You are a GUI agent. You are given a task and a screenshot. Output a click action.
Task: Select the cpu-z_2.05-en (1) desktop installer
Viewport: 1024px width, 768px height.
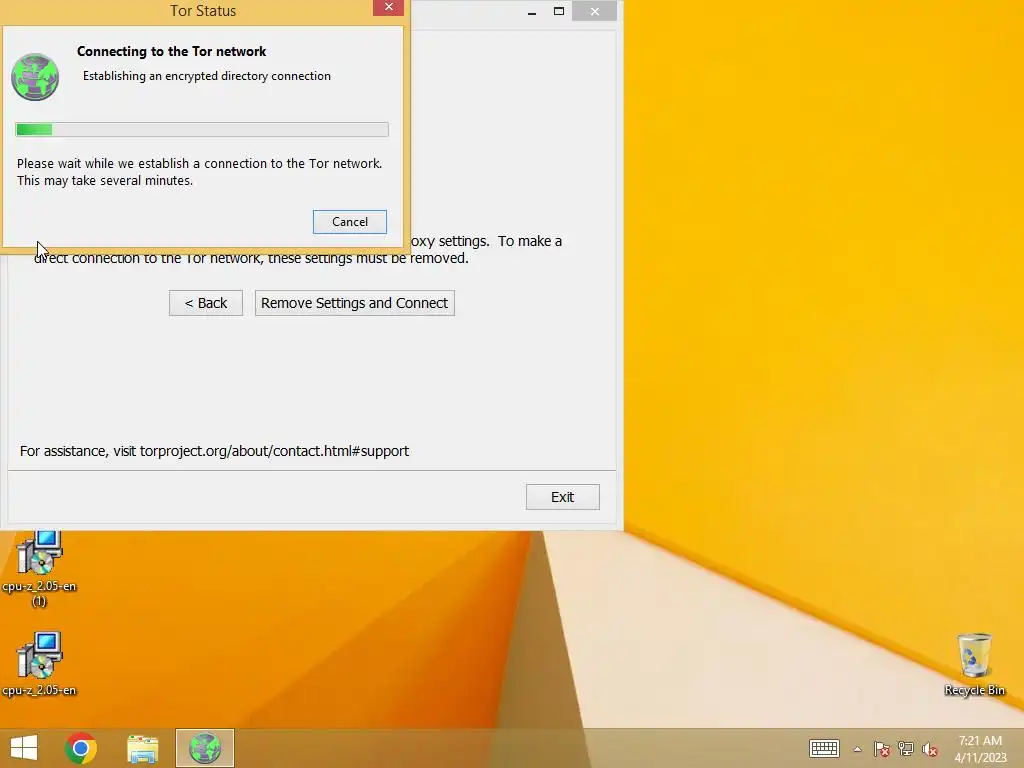39,569
